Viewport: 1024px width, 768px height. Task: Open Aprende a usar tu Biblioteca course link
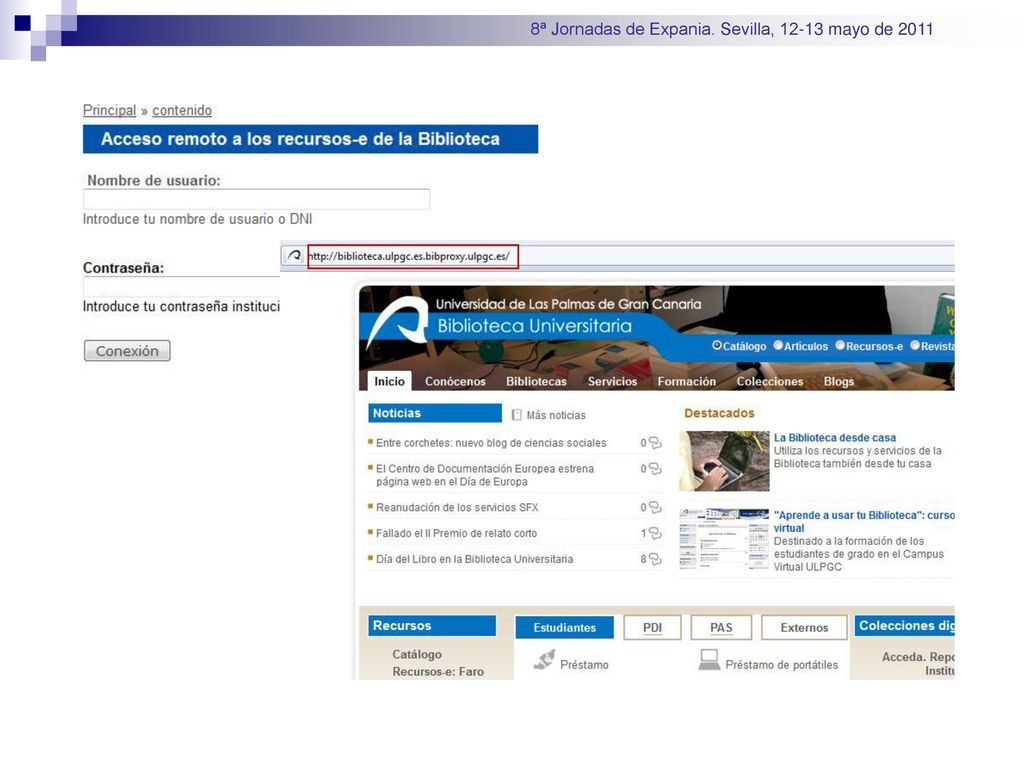(x=864, y=521)
